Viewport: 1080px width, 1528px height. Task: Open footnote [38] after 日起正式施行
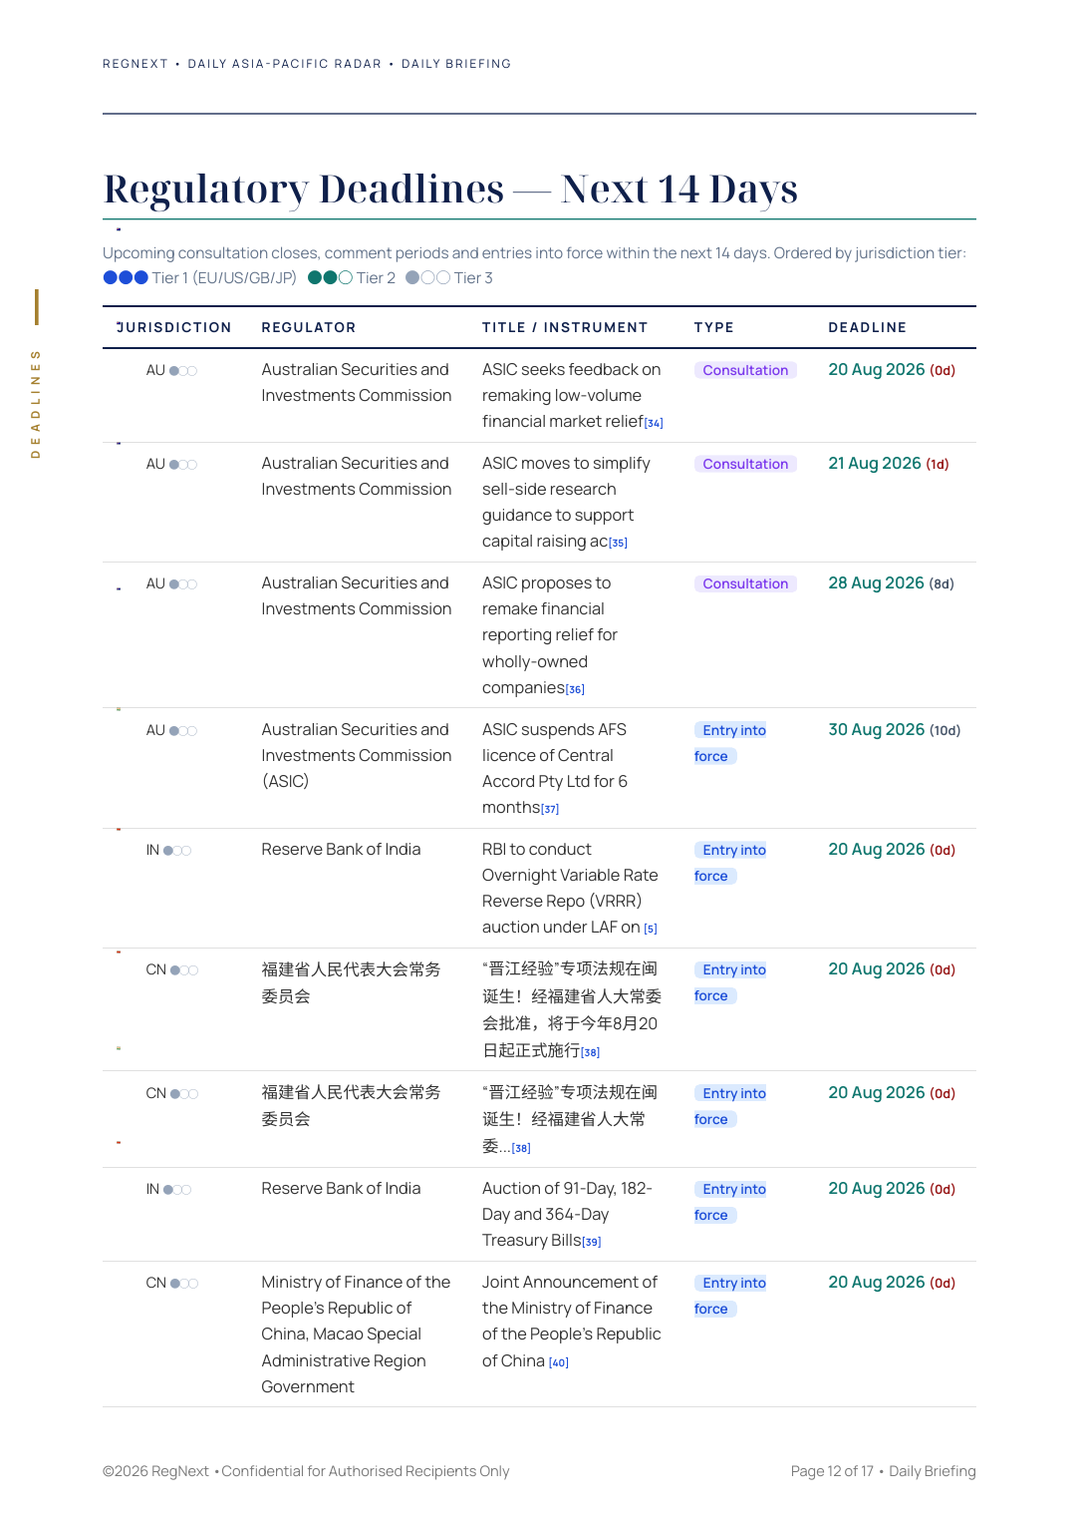(x=590, y=1052)
